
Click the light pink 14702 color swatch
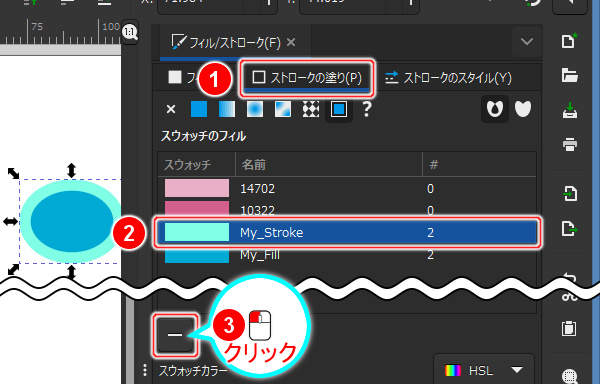click(197, 189)
